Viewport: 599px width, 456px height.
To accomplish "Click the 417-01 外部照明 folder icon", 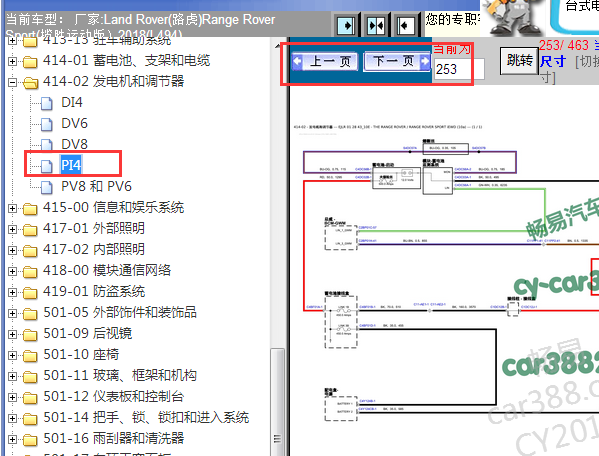I will pyautogui.click(x=30, y=230).
